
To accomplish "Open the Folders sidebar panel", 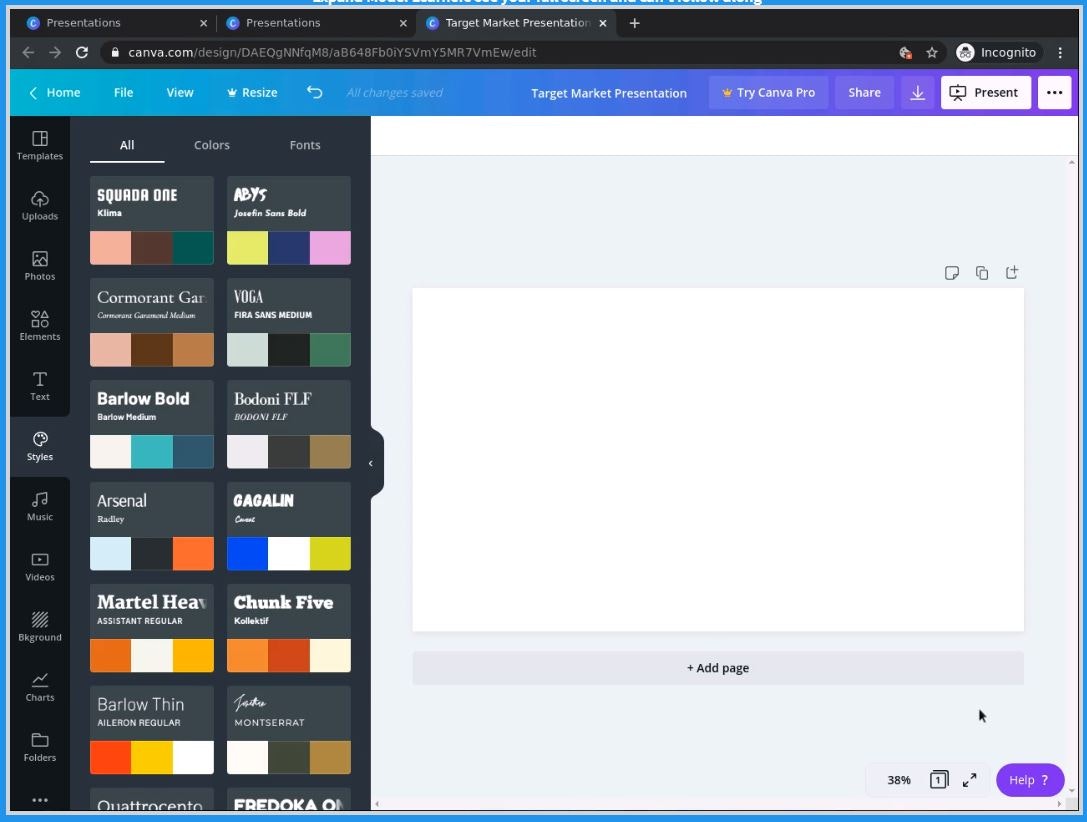I will coord(40,747).
